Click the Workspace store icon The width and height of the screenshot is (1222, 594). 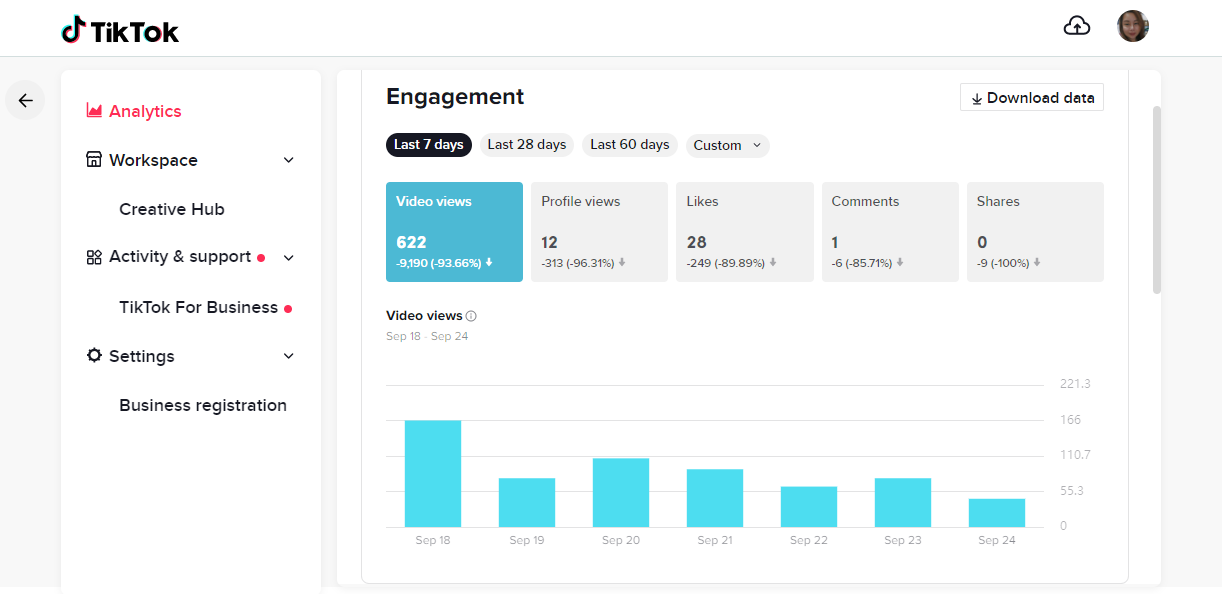pyautogui.click(x=94, y=160)
